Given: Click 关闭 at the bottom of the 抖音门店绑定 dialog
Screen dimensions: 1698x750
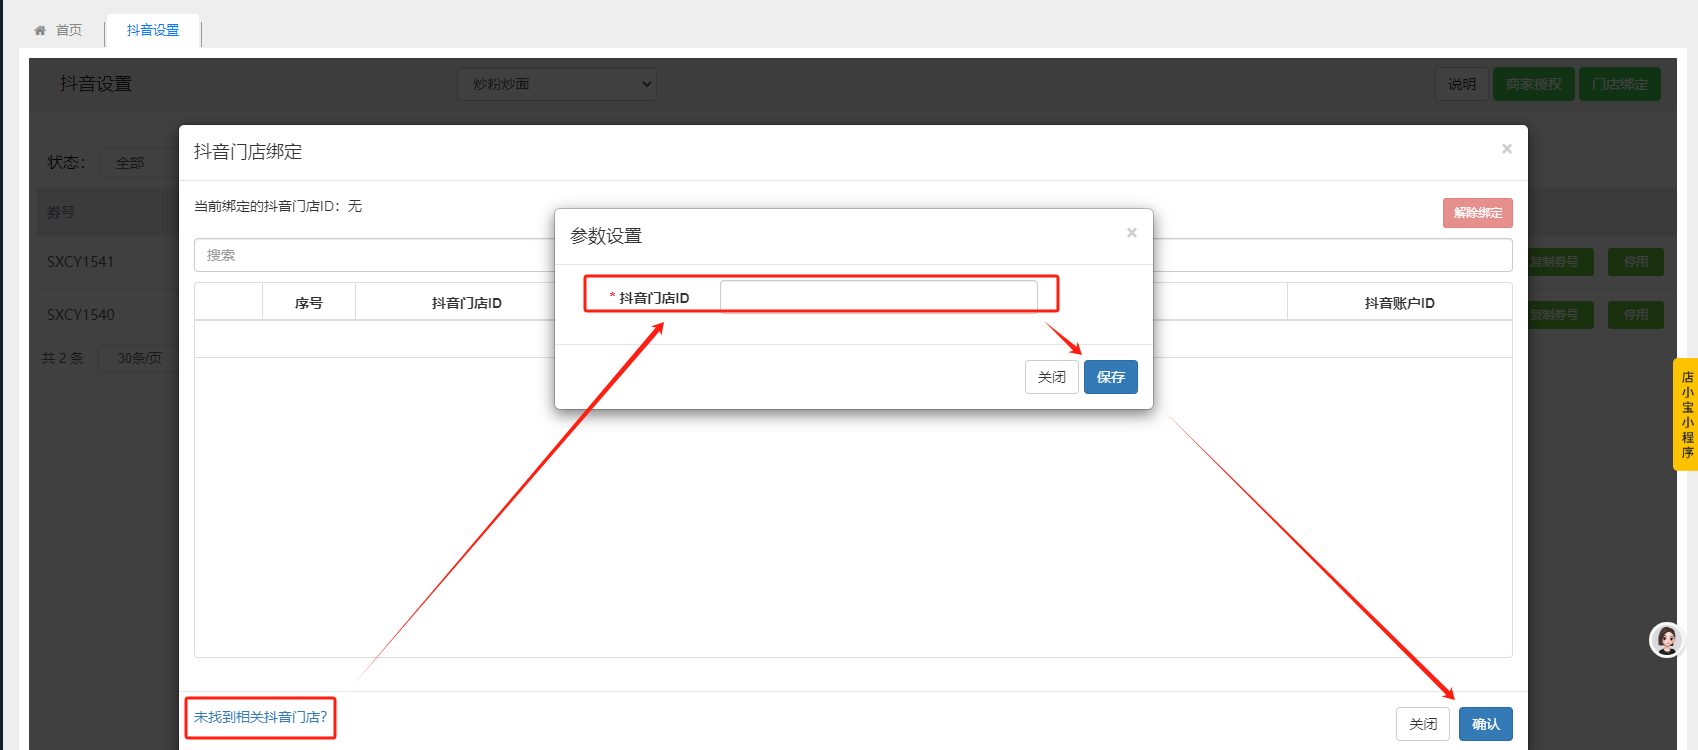Looking at the screenshot, I should click(x=1423, y=724).
